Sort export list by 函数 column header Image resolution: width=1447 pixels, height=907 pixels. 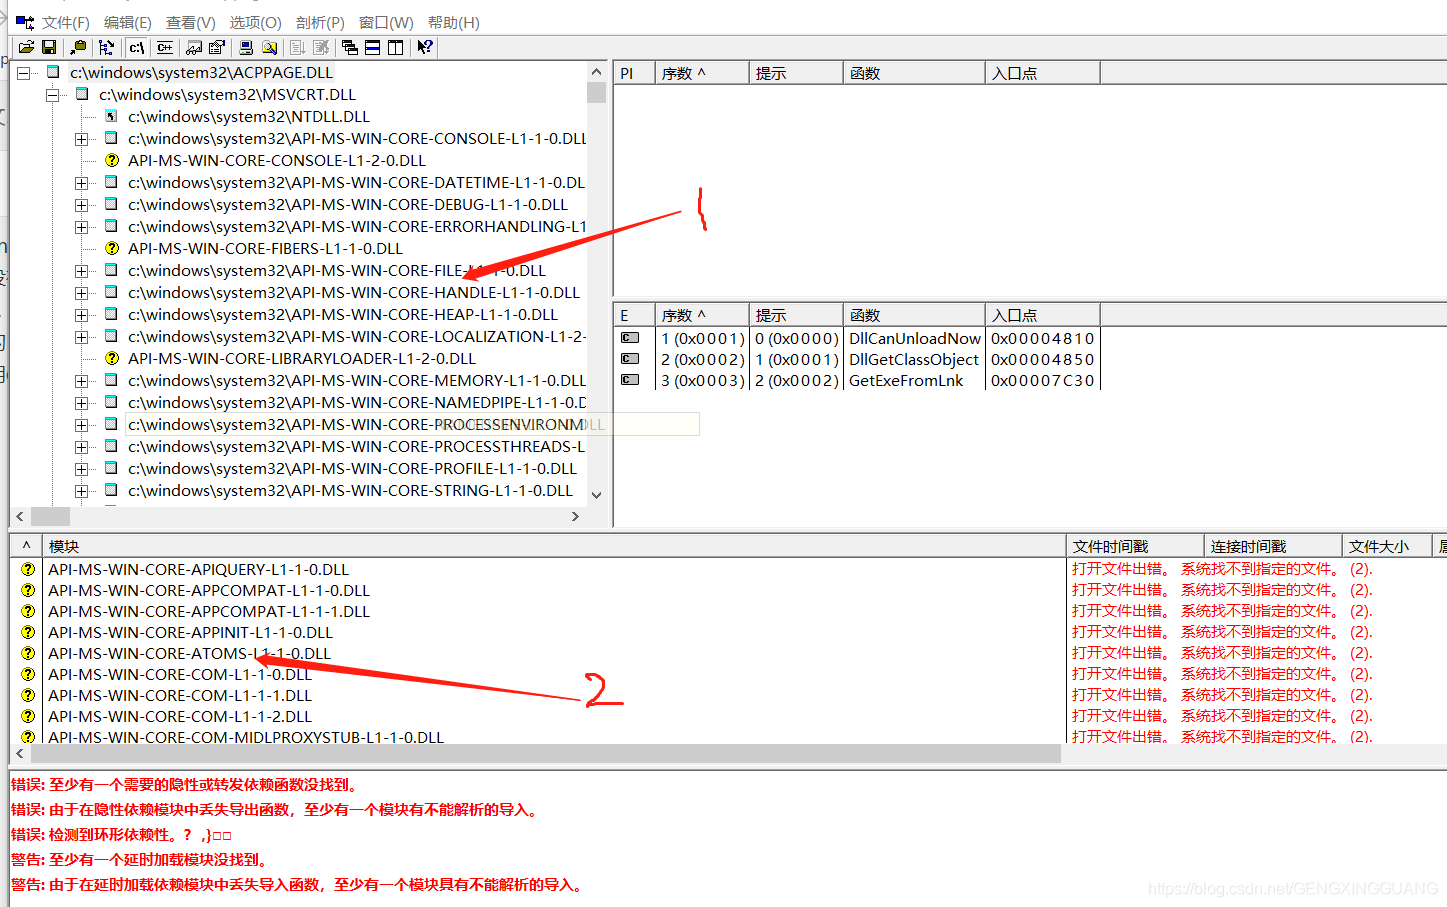pos(914,315)
